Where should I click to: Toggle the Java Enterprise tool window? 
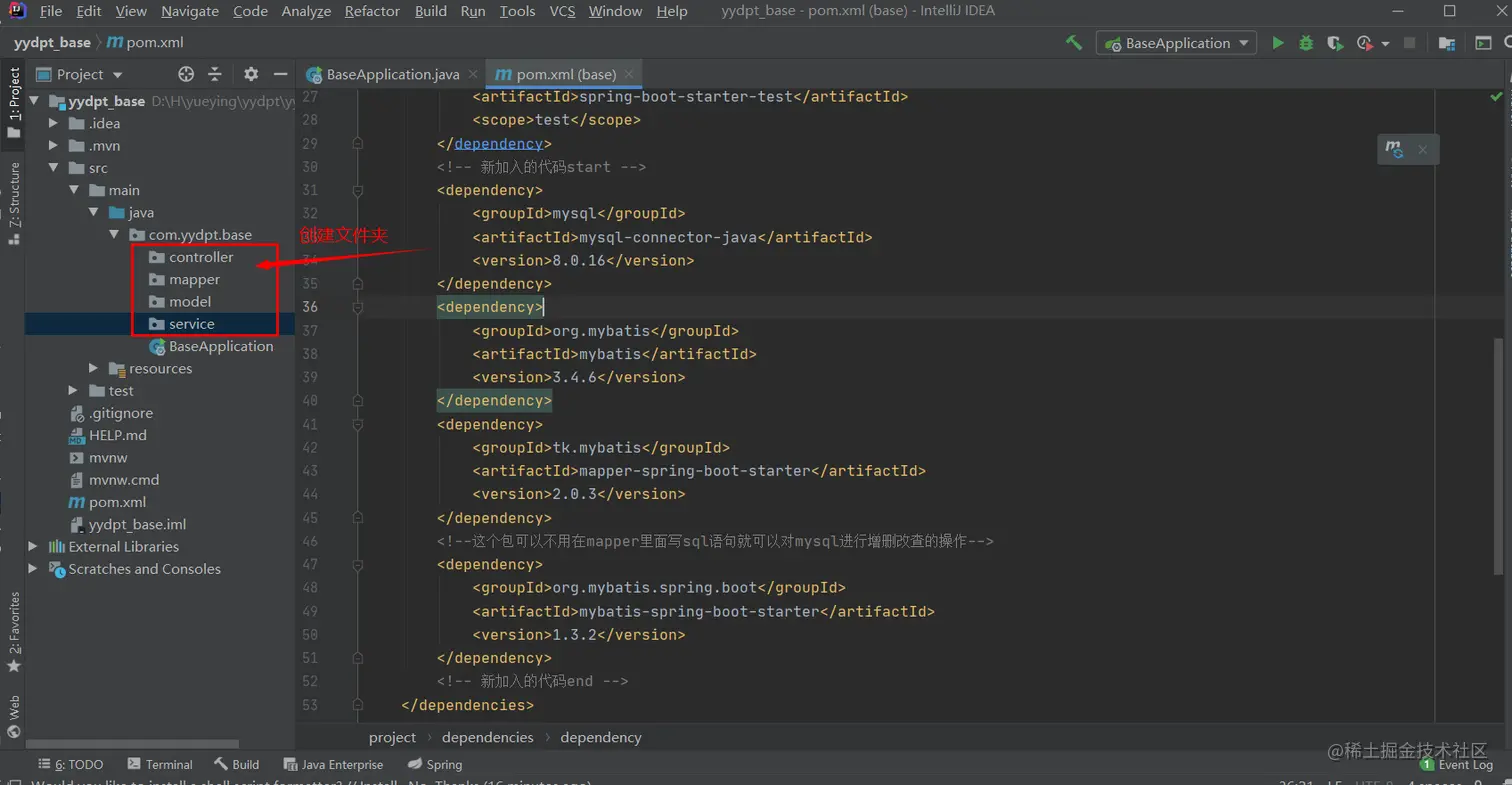(333, 764)
